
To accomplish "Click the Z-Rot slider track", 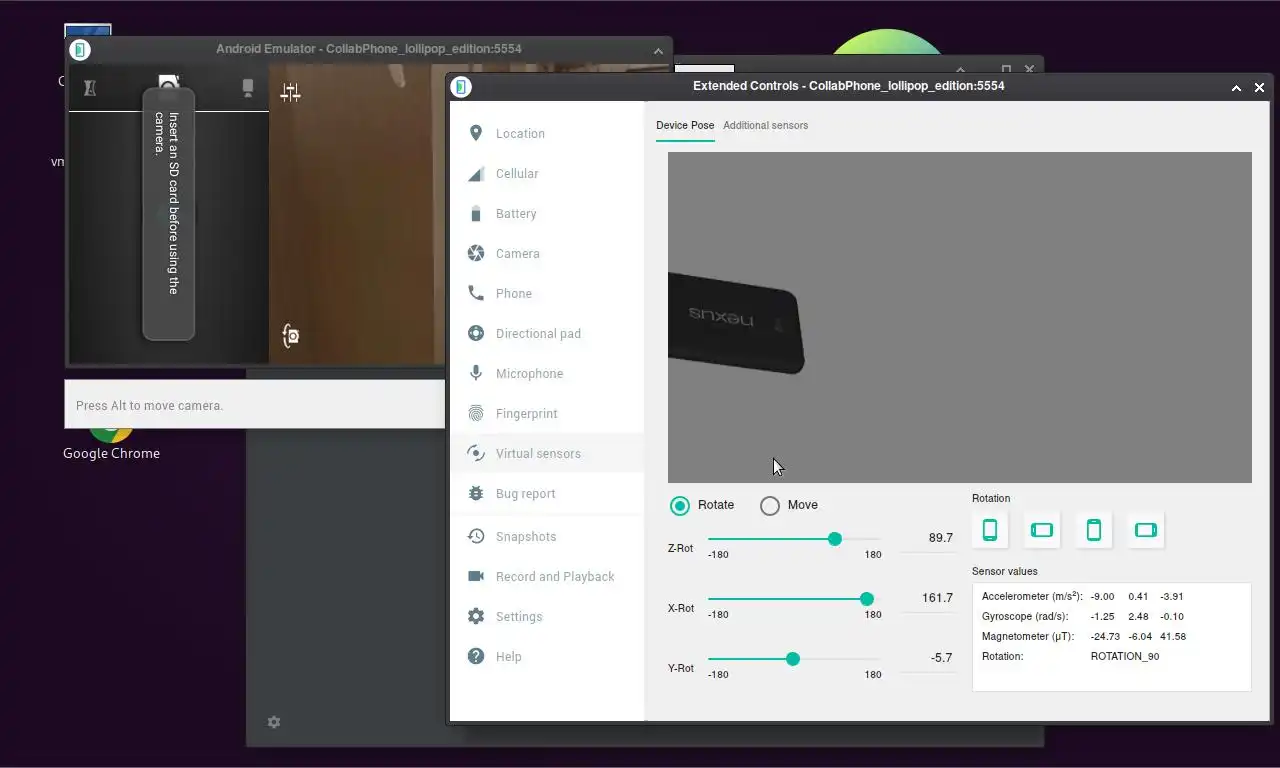I will [x=794, y=539].
